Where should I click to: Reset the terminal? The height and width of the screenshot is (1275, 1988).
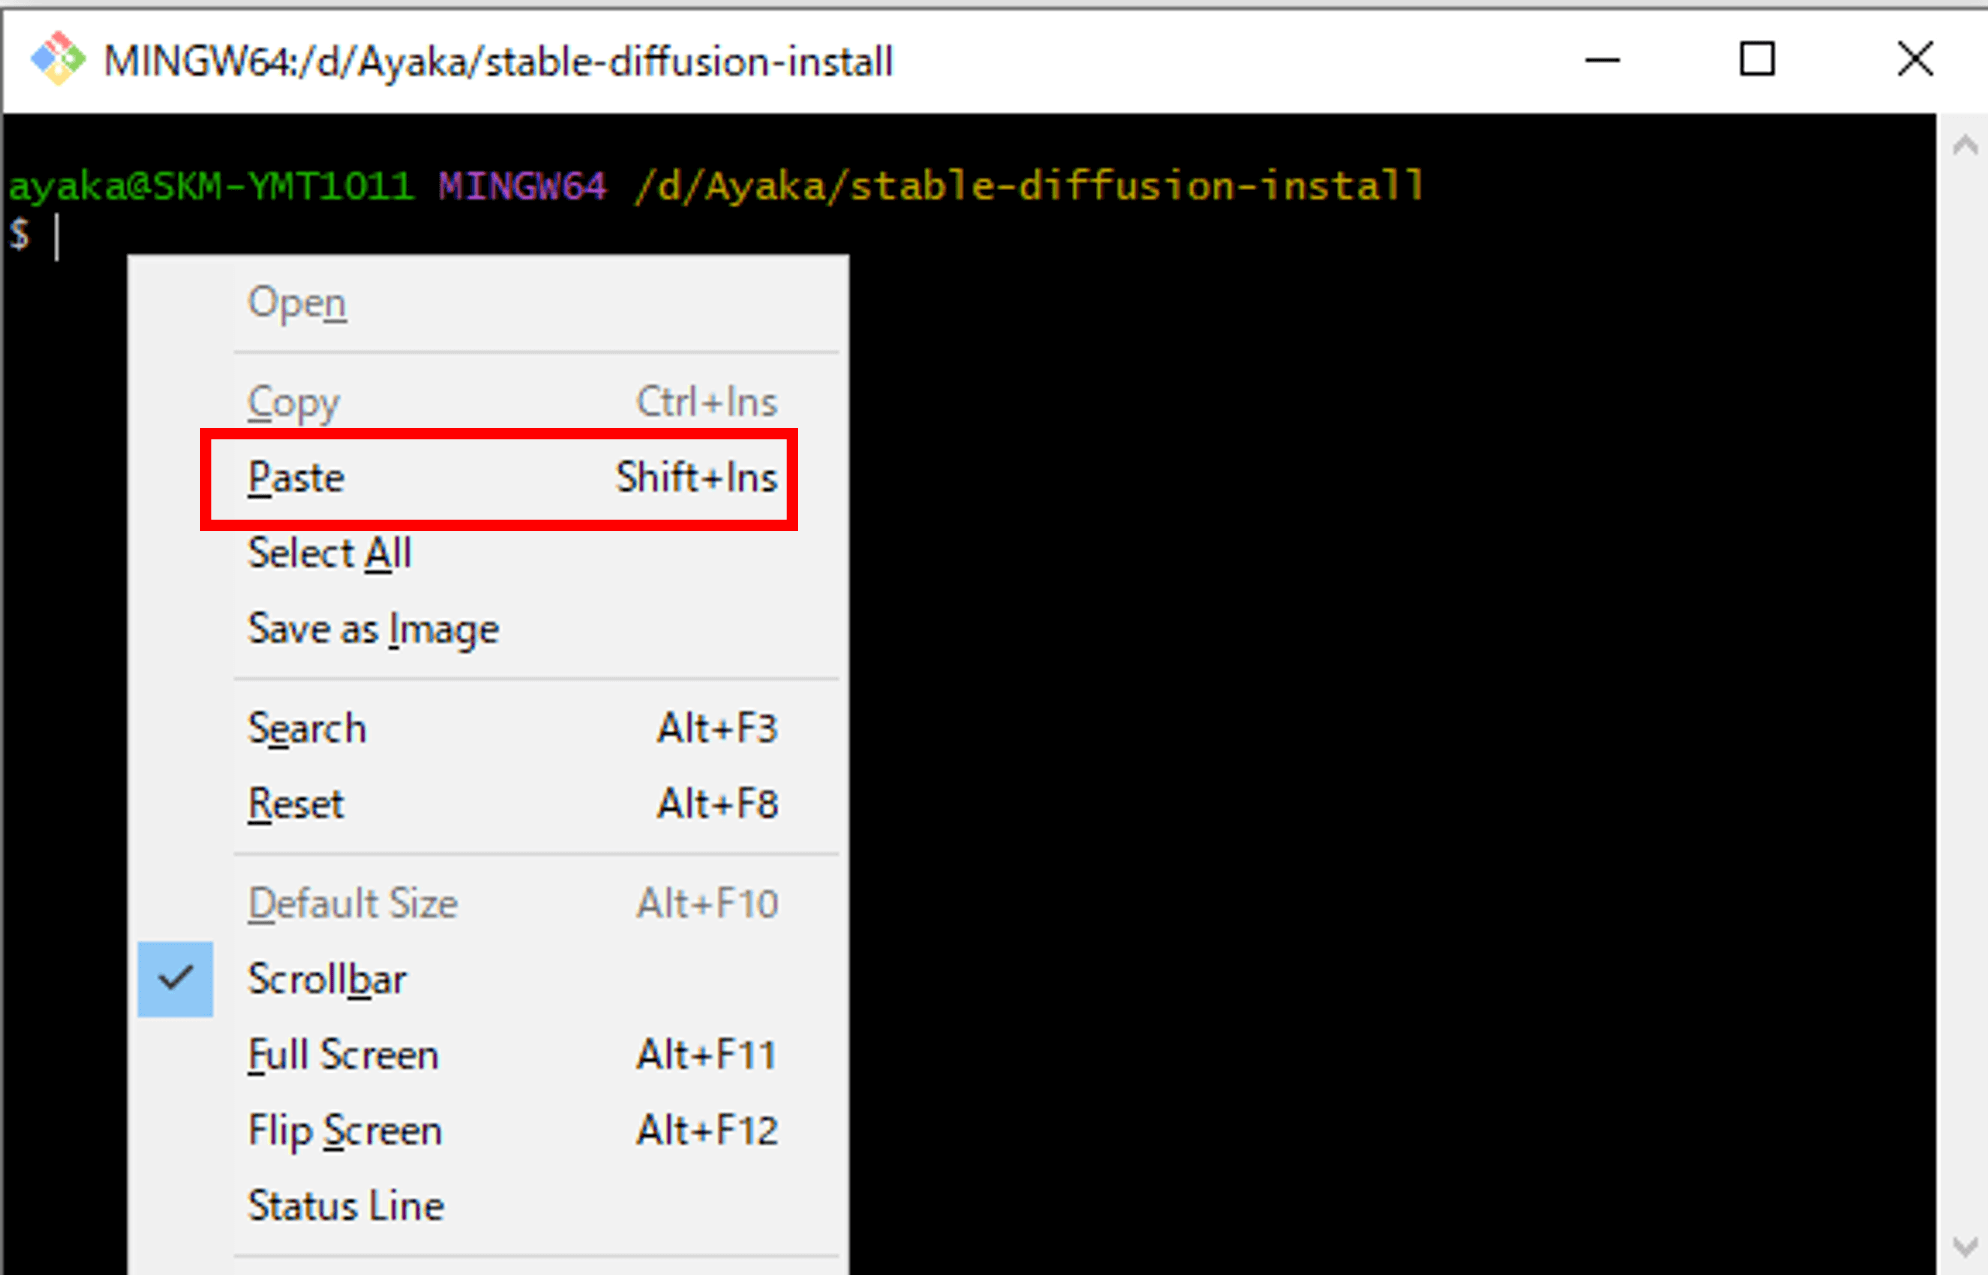[x=296, y=803]
